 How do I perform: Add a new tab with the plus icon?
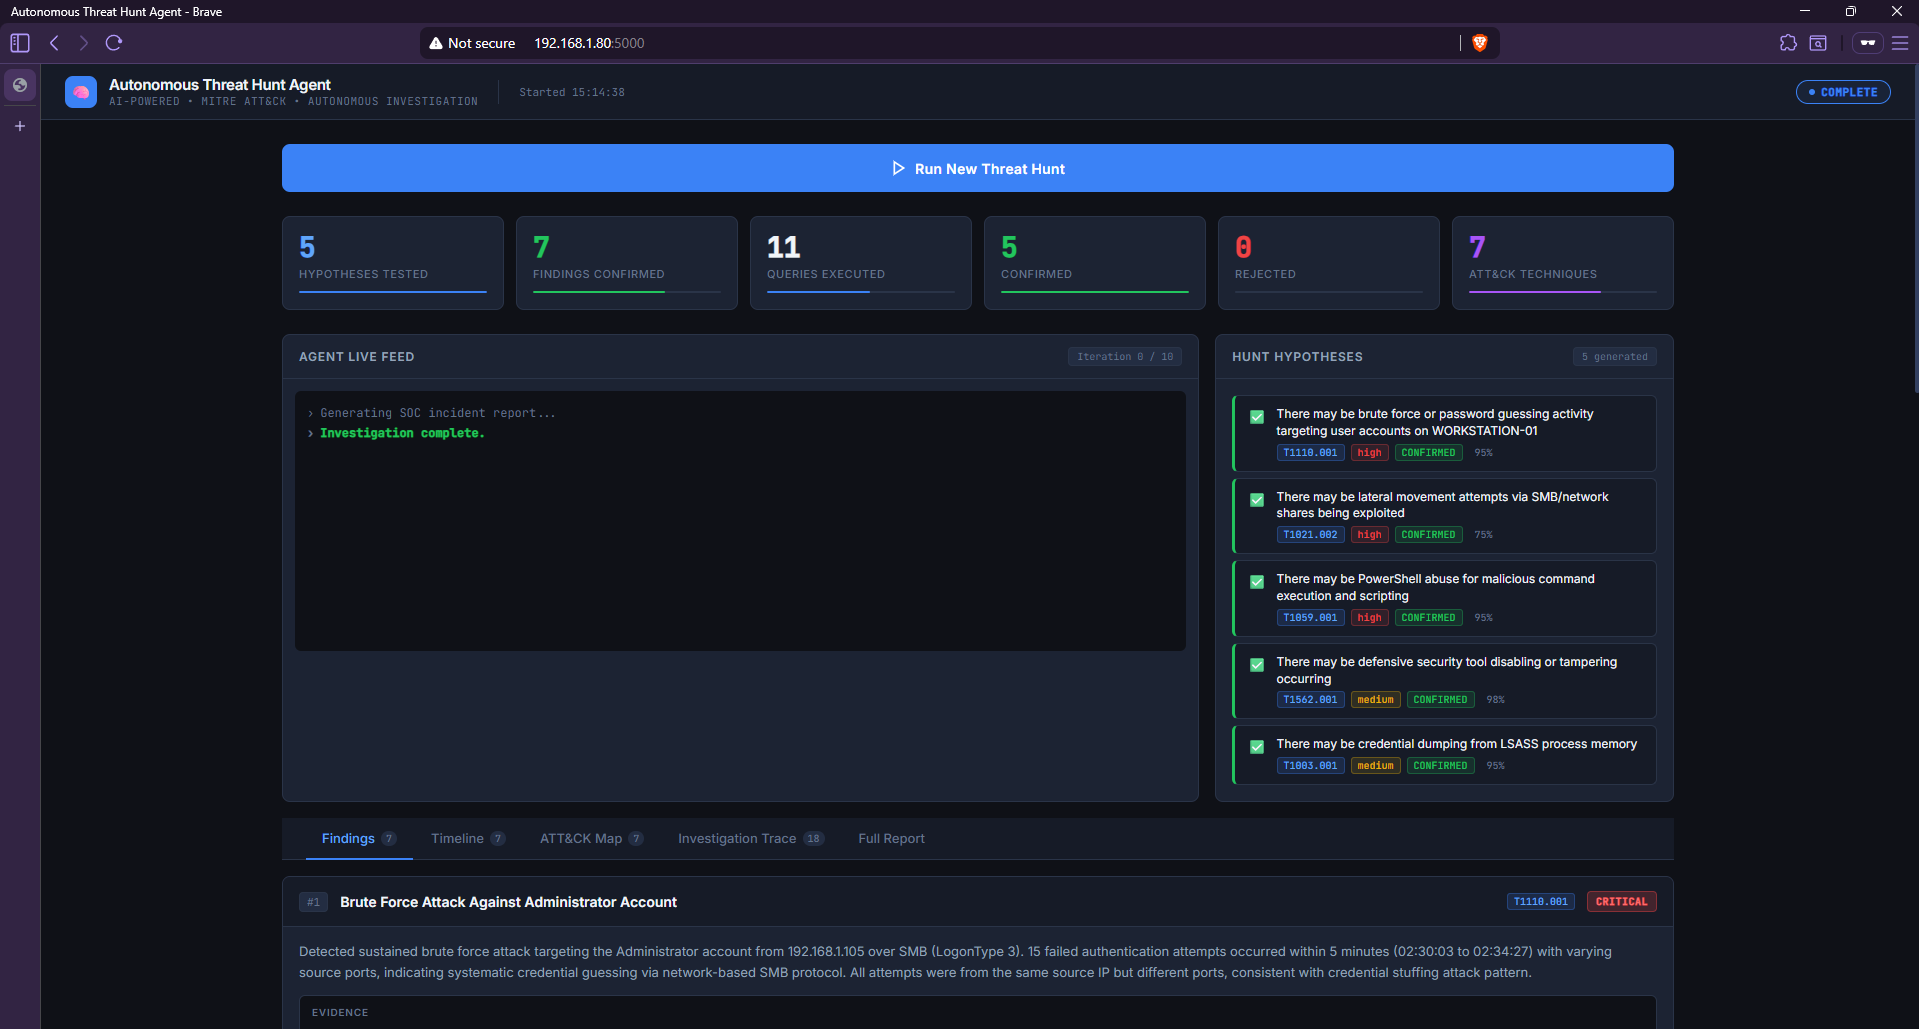[20, 126]
